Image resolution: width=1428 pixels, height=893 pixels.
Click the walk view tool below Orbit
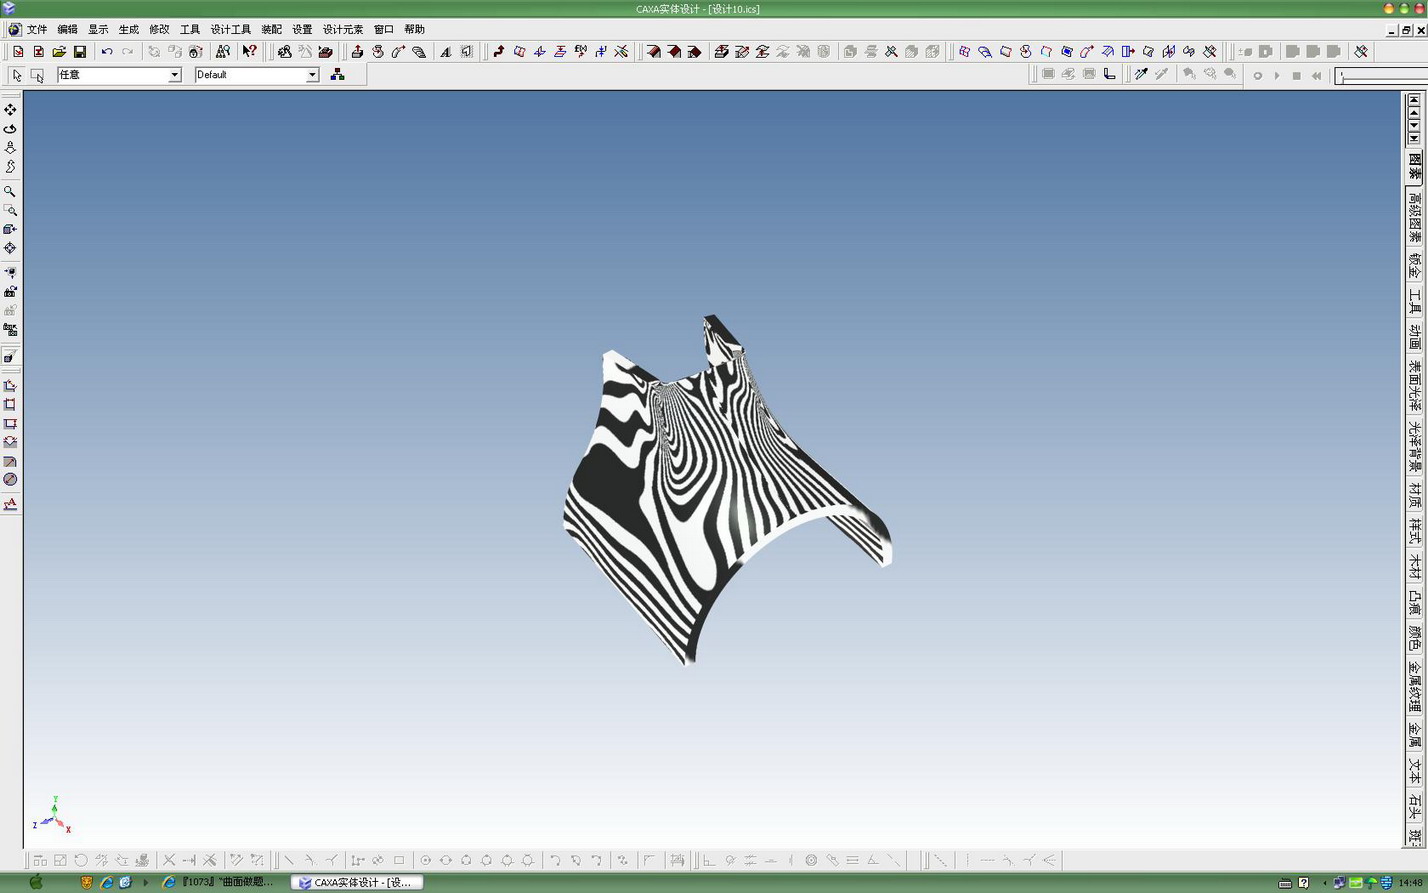pos(10,147)
